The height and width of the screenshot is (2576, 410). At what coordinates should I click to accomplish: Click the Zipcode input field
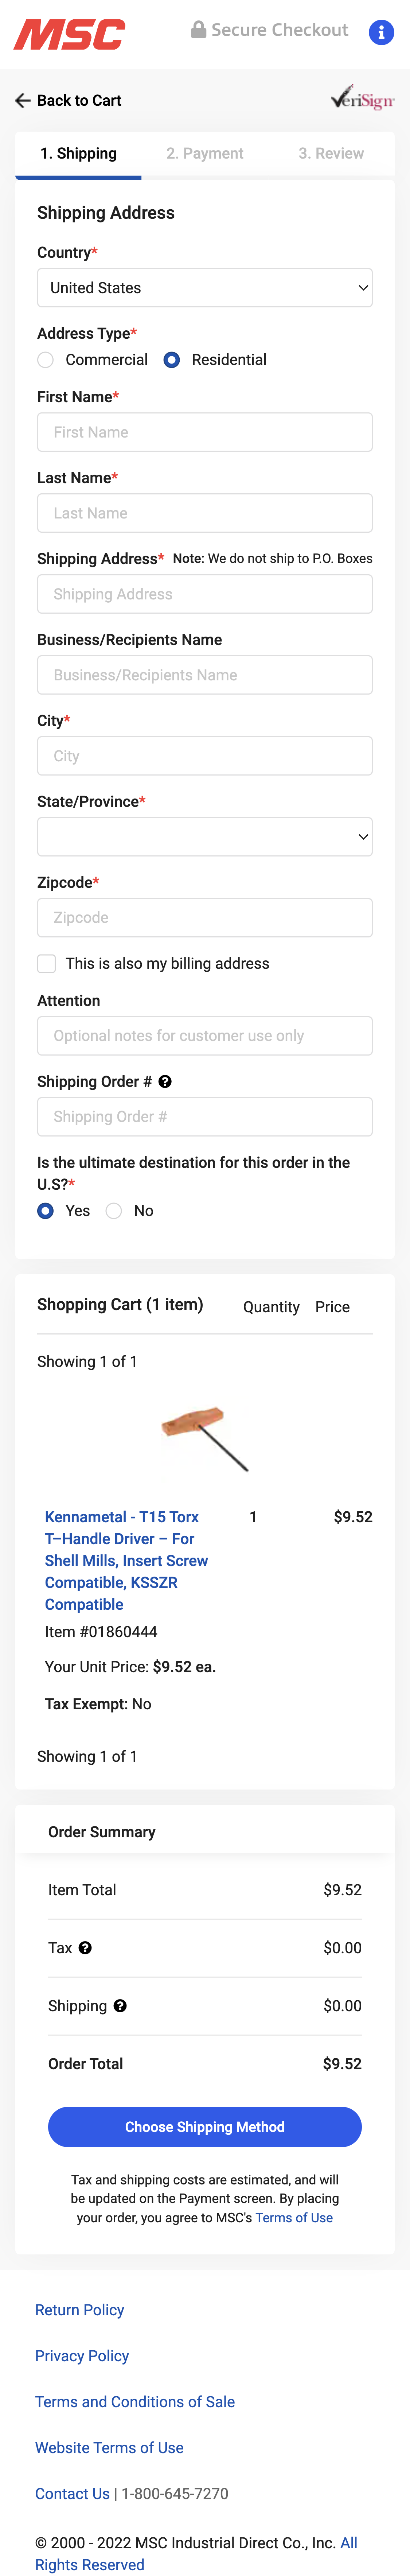point(204,917)
